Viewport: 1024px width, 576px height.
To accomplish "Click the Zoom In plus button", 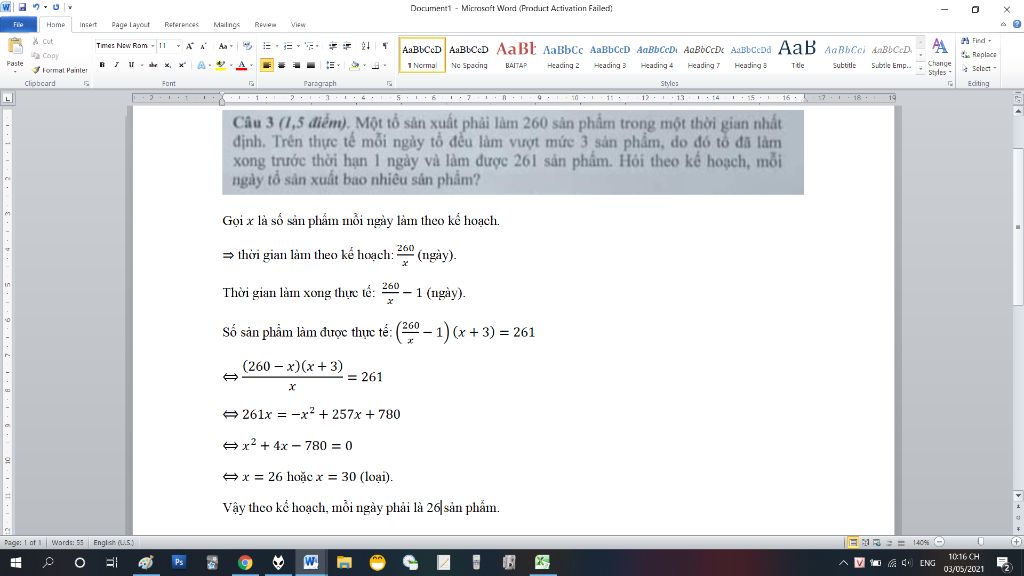I will tap(1016, 542).
